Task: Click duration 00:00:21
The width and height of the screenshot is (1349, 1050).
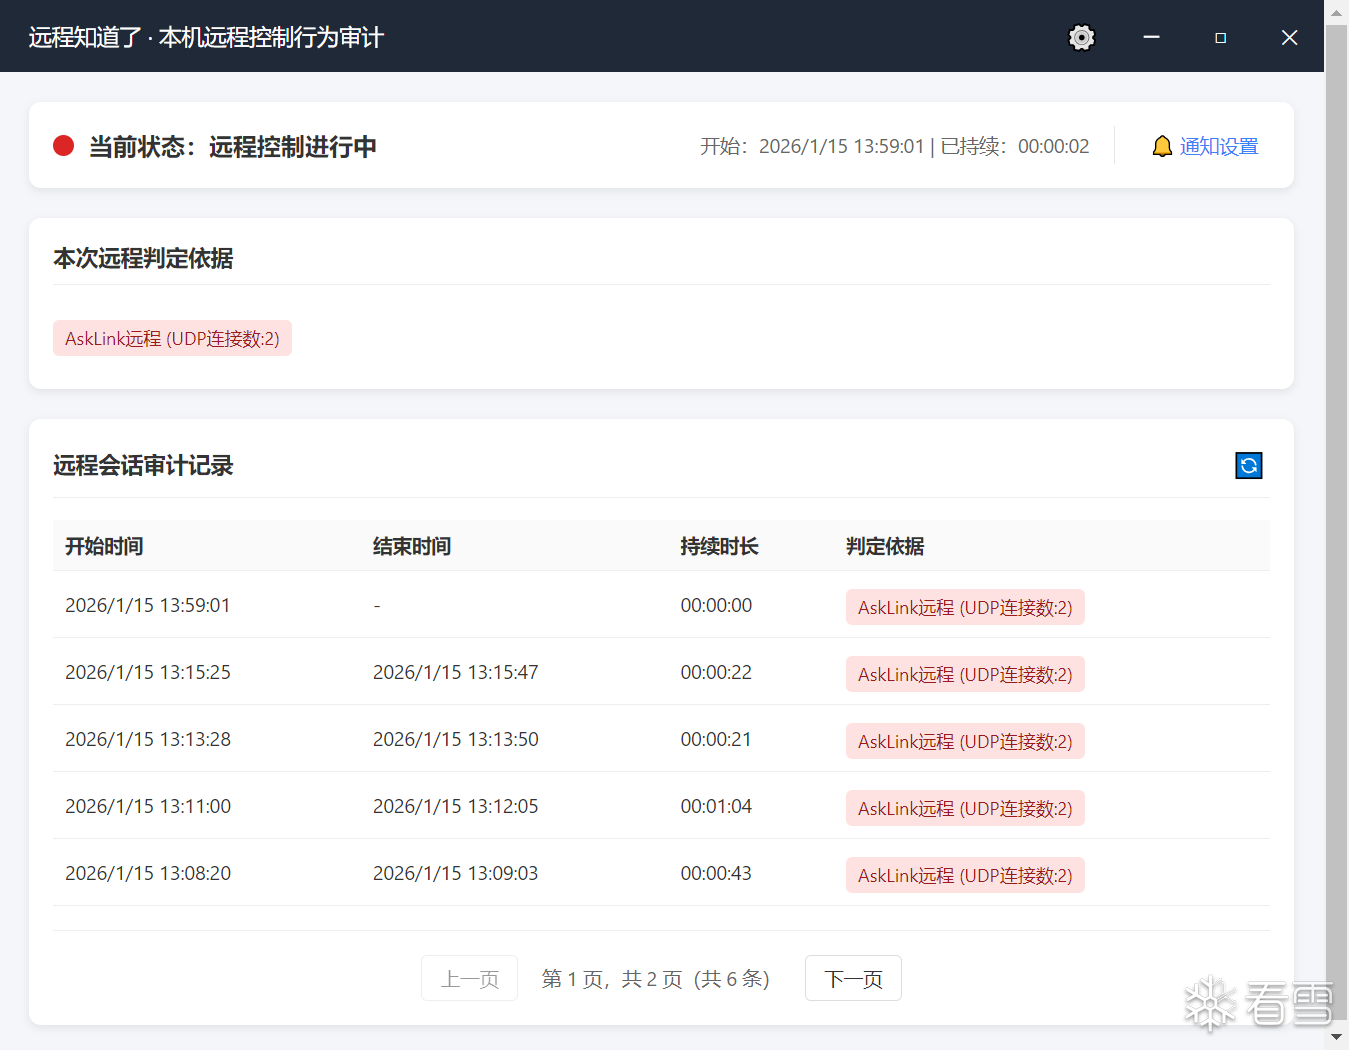Action: click(x=716, y=739)
